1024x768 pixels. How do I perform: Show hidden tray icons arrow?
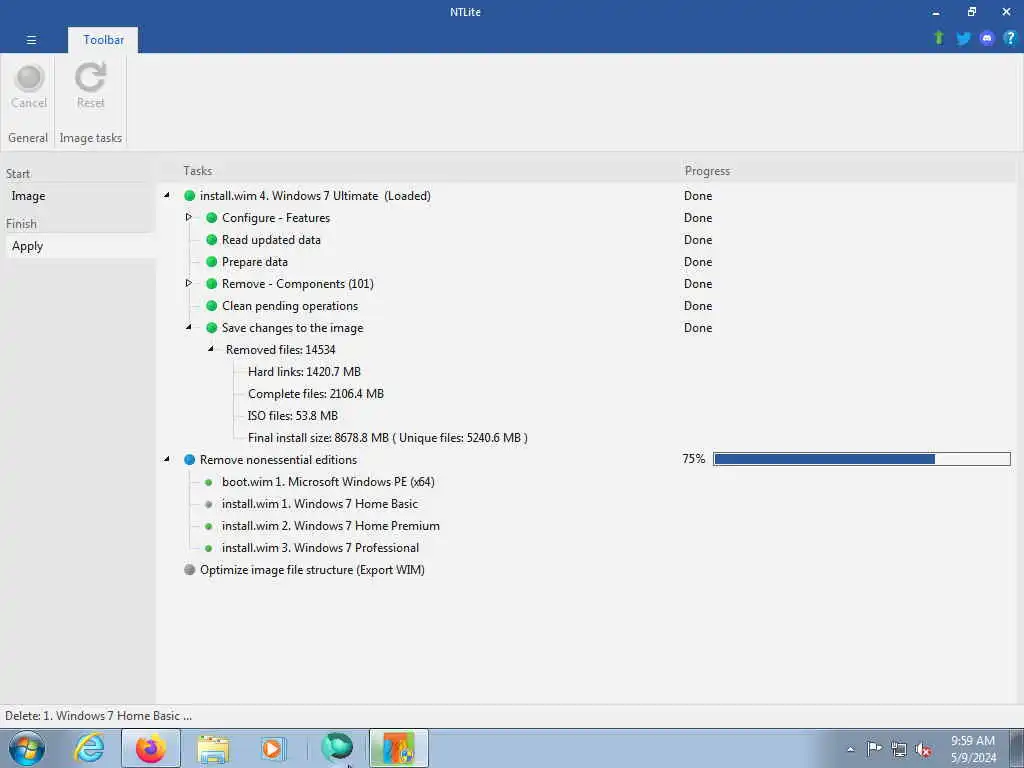click(850, 750)
